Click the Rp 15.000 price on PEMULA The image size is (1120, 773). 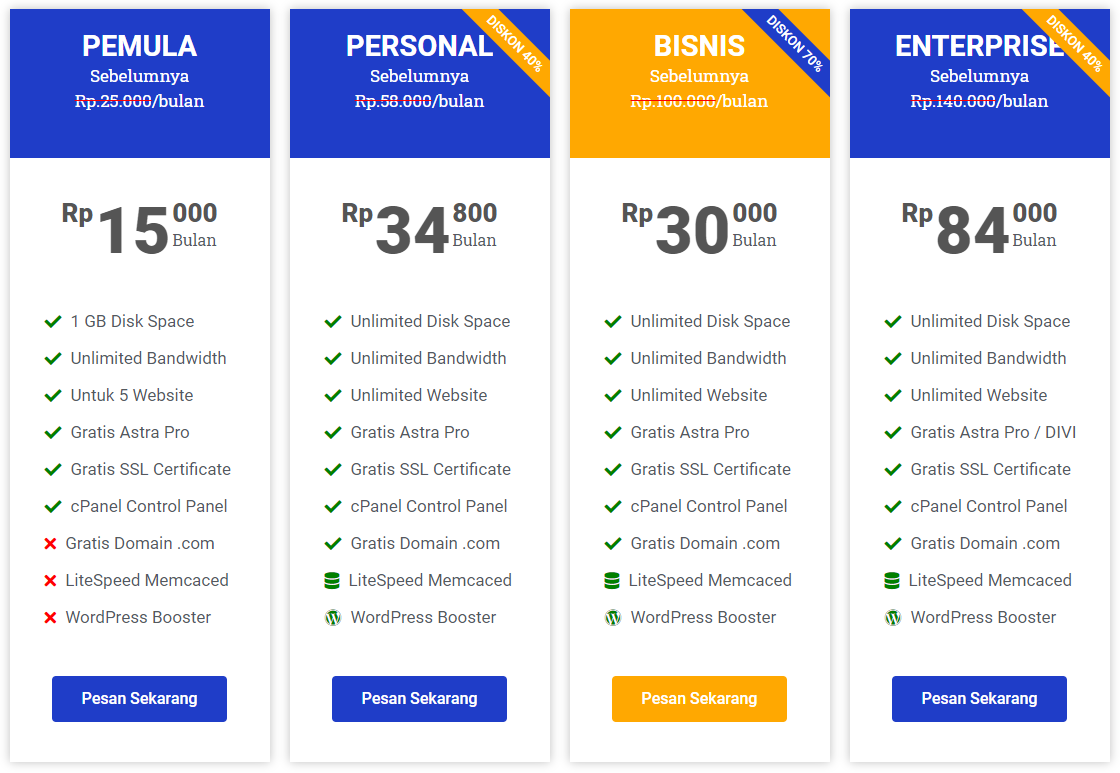139,229
